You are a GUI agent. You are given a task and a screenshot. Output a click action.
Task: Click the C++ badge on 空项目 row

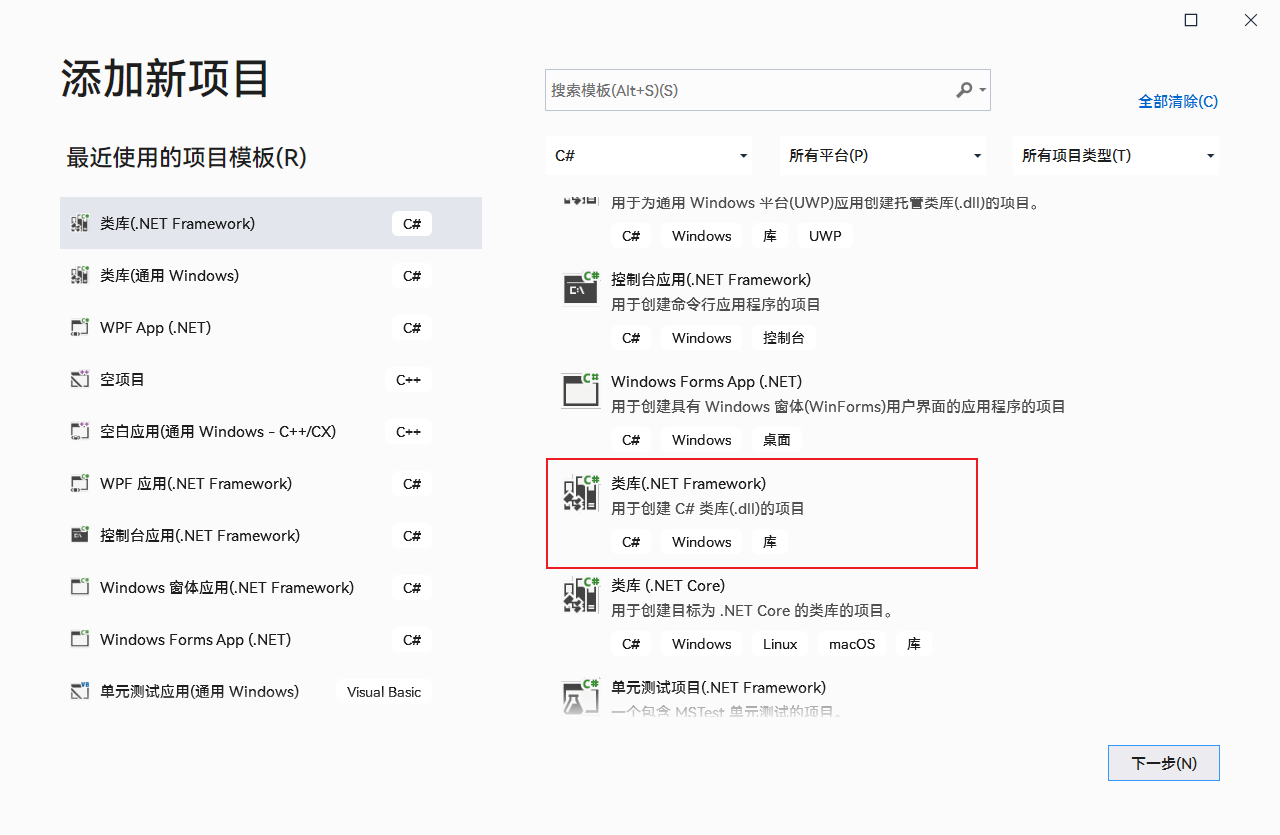pyautogui.click(x=408, y=380)
